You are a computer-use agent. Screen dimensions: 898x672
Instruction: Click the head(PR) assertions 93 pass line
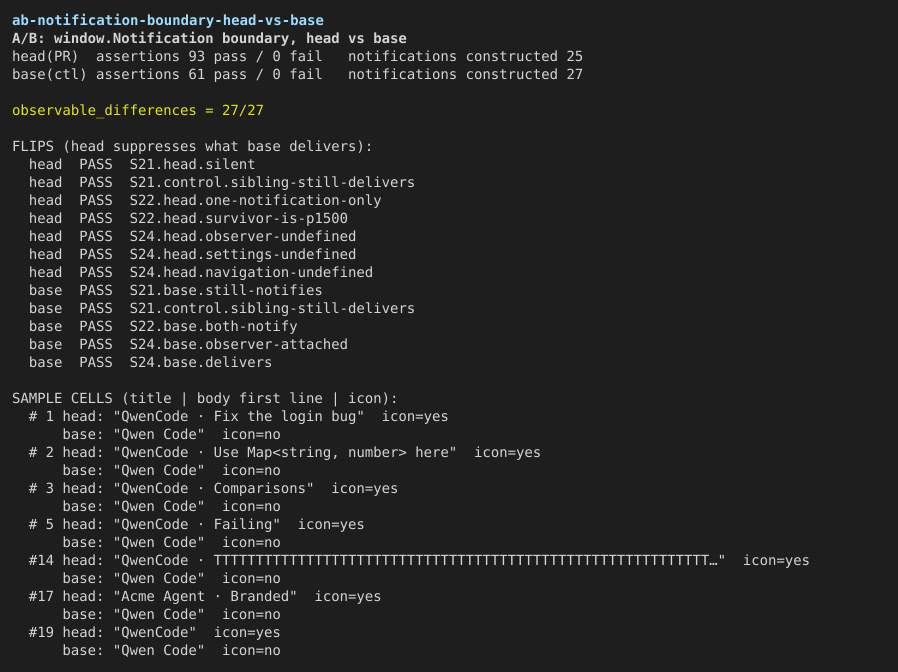coord(297,57)
